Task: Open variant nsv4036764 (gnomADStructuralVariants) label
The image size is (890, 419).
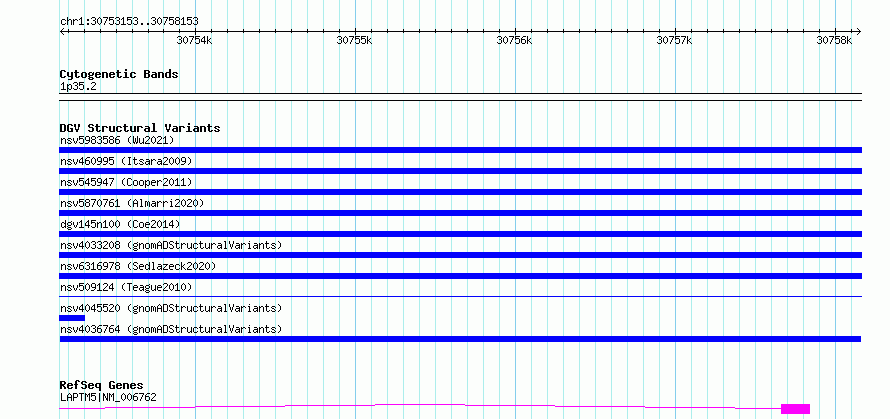Action: 171,329
